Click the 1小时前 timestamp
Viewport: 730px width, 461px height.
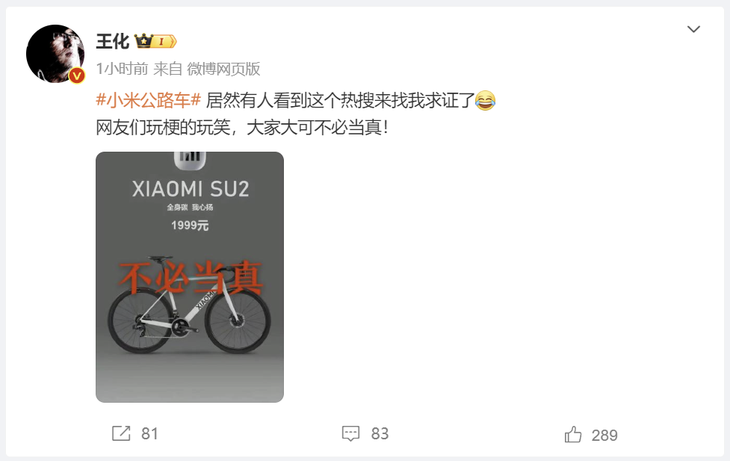[122, 69]
